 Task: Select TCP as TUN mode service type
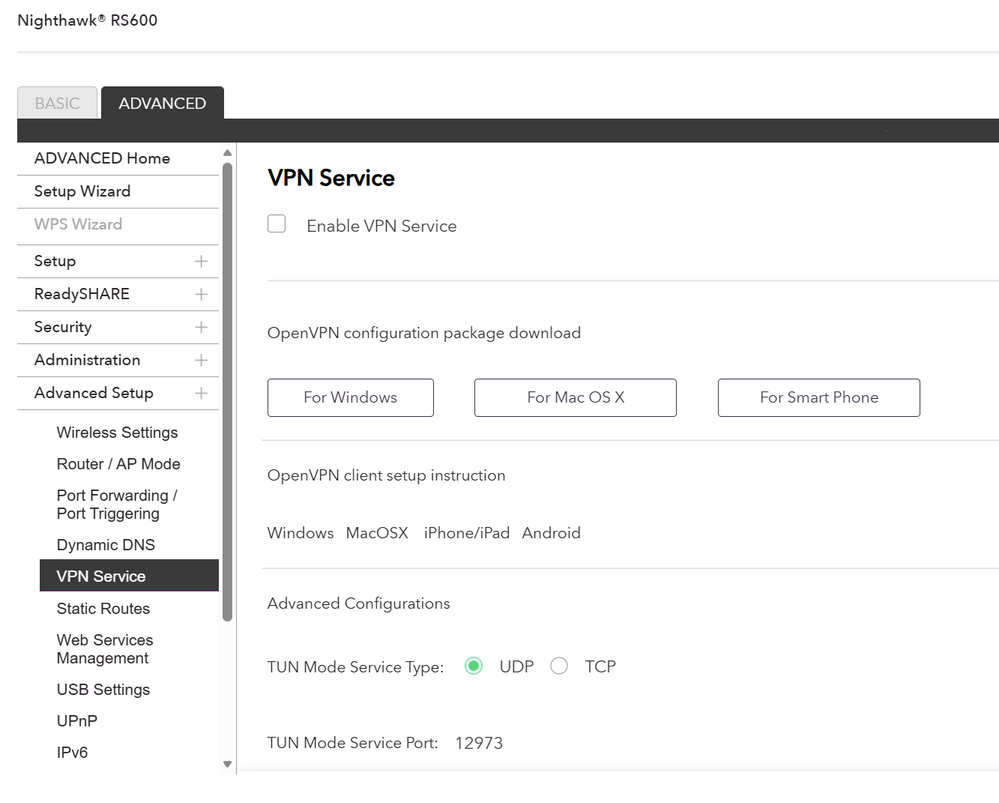click(x=559, y=666)
